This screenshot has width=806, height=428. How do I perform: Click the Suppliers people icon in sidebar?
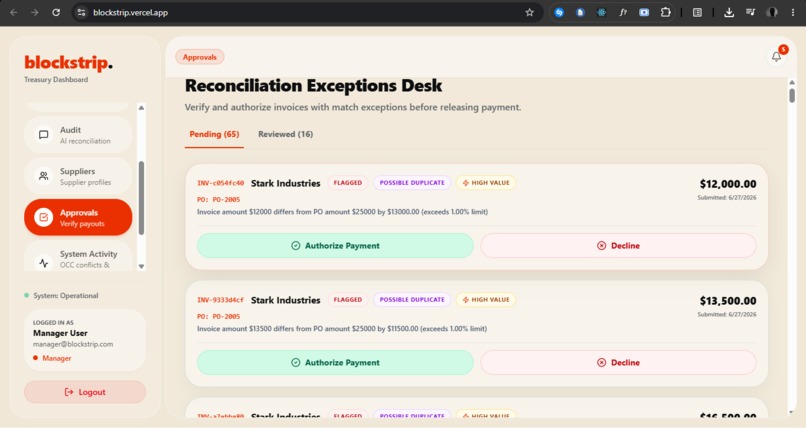click(x=44, y=176)
